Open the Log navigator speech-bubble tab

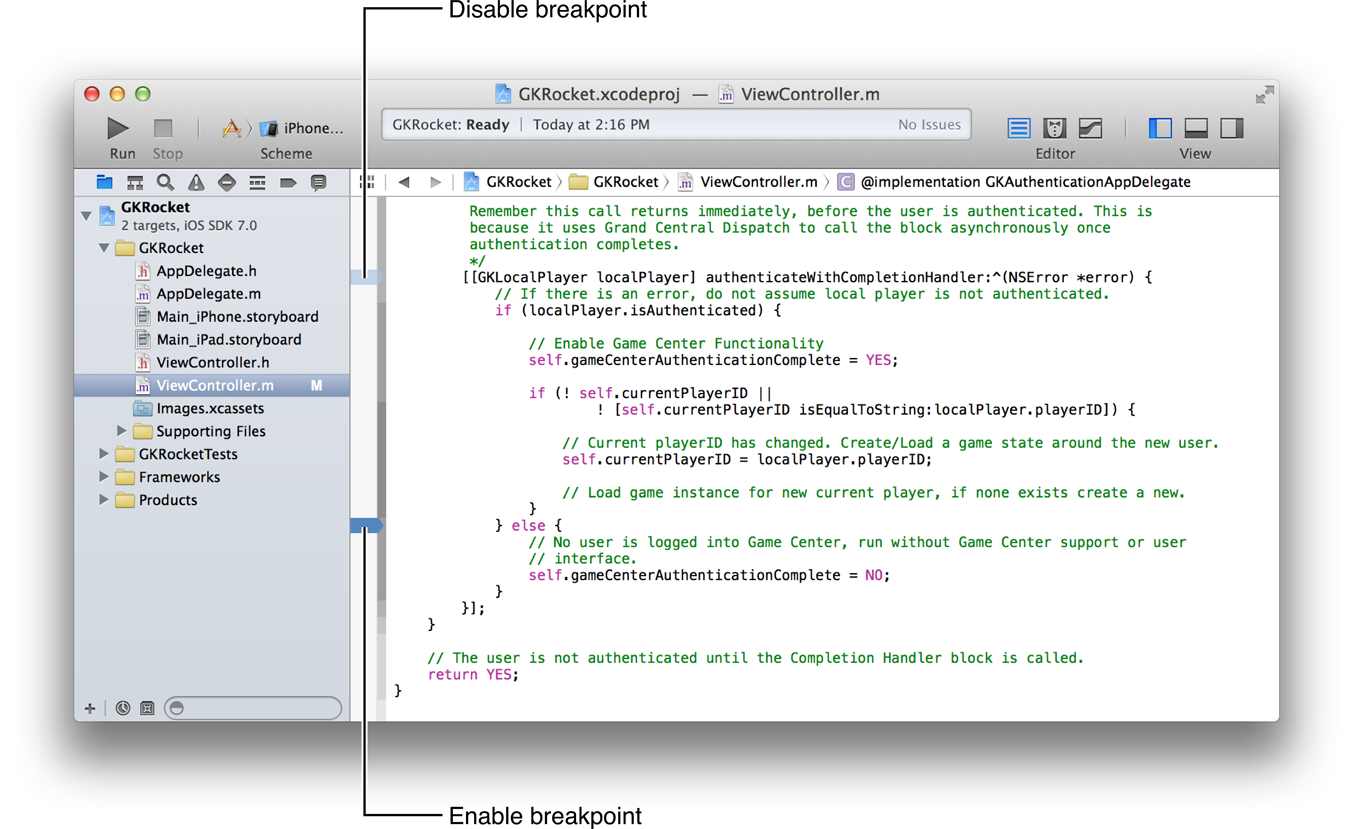pos(318,182)
